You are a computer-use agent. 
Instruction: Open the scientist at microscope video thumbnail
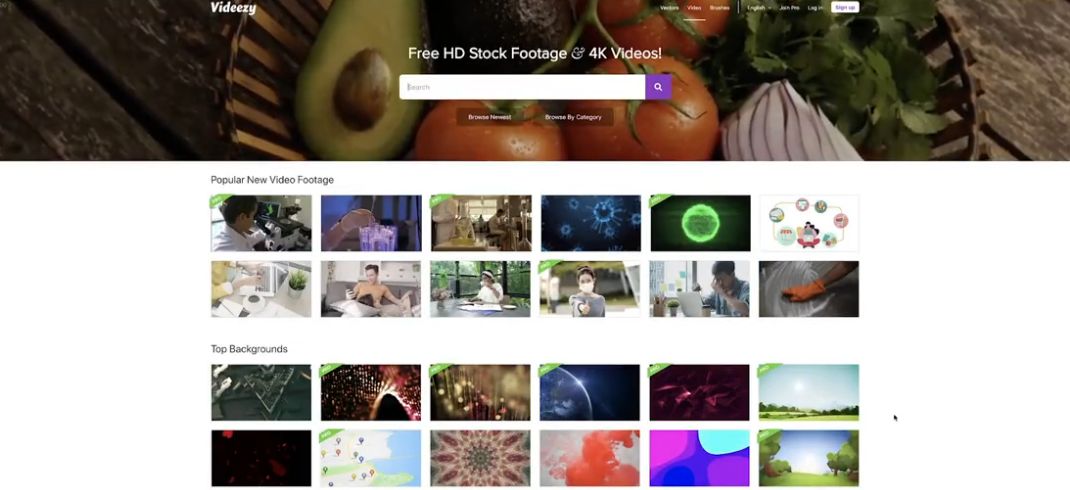click(x=261, y=223)
